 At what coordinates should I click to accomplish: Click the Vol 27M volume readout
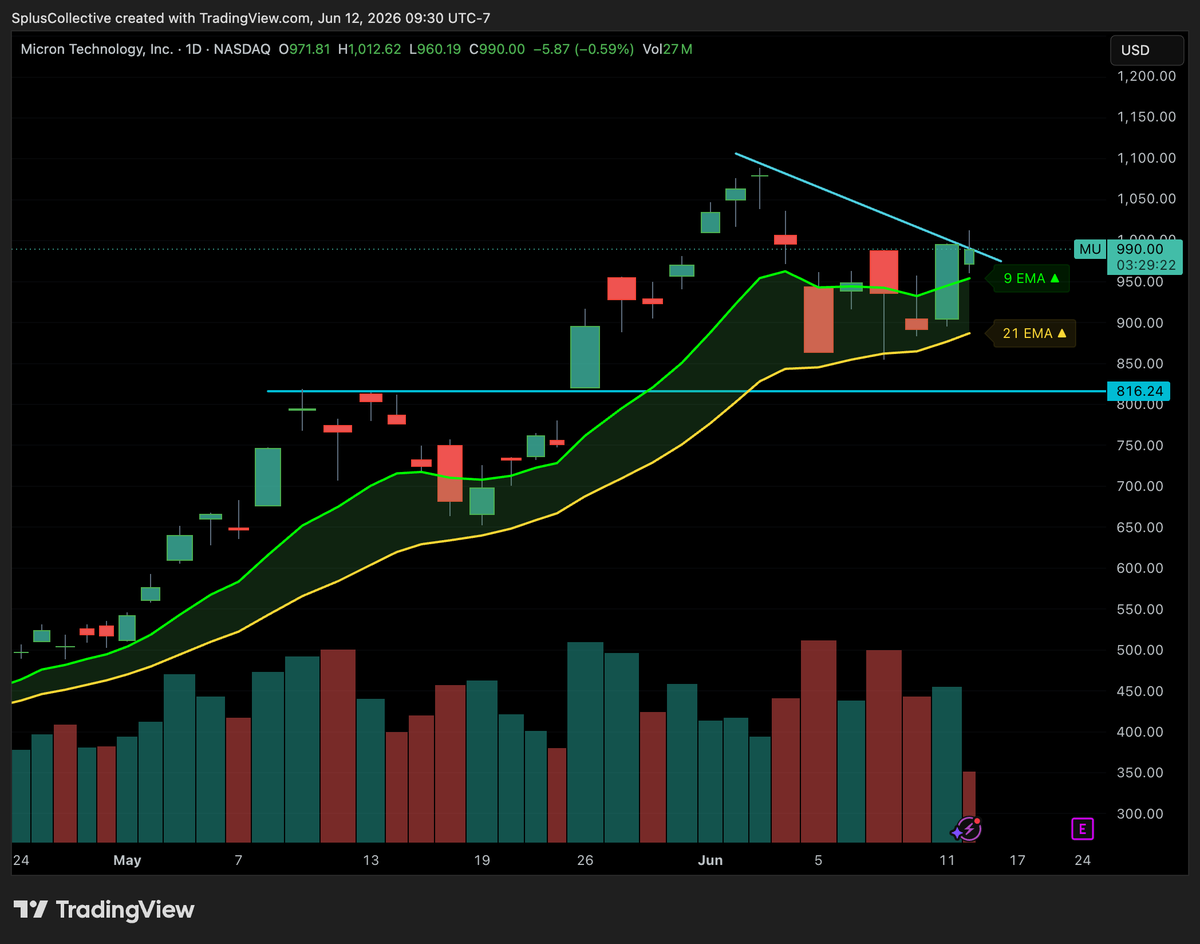[x=668, y=49]
